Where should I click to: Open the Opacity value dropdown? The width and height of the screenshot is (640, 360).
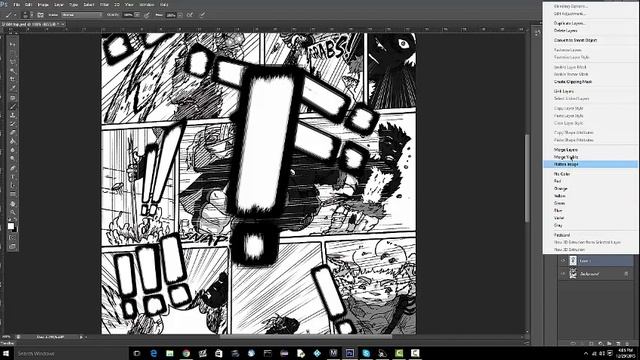point(138,15)
